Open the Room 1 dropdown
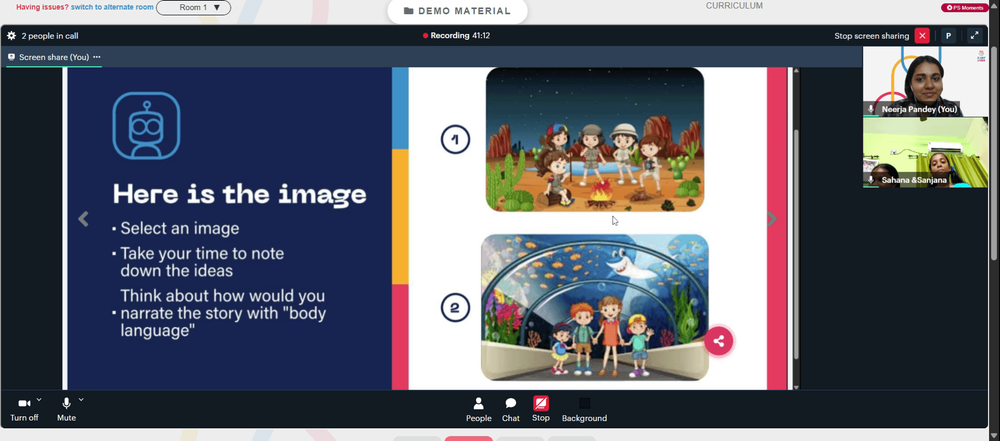The width and height of the screenshot is (1000, 441). tap(193, 8)
